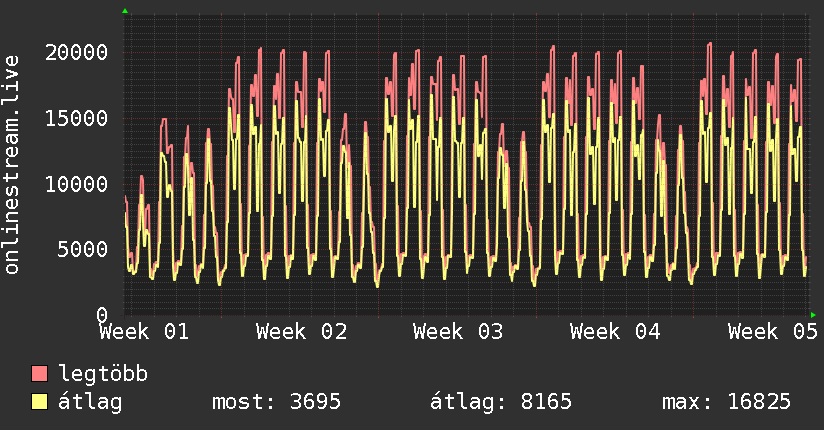
Task: Click the Week 01 axis label
Action: click(x=144, y=332)
